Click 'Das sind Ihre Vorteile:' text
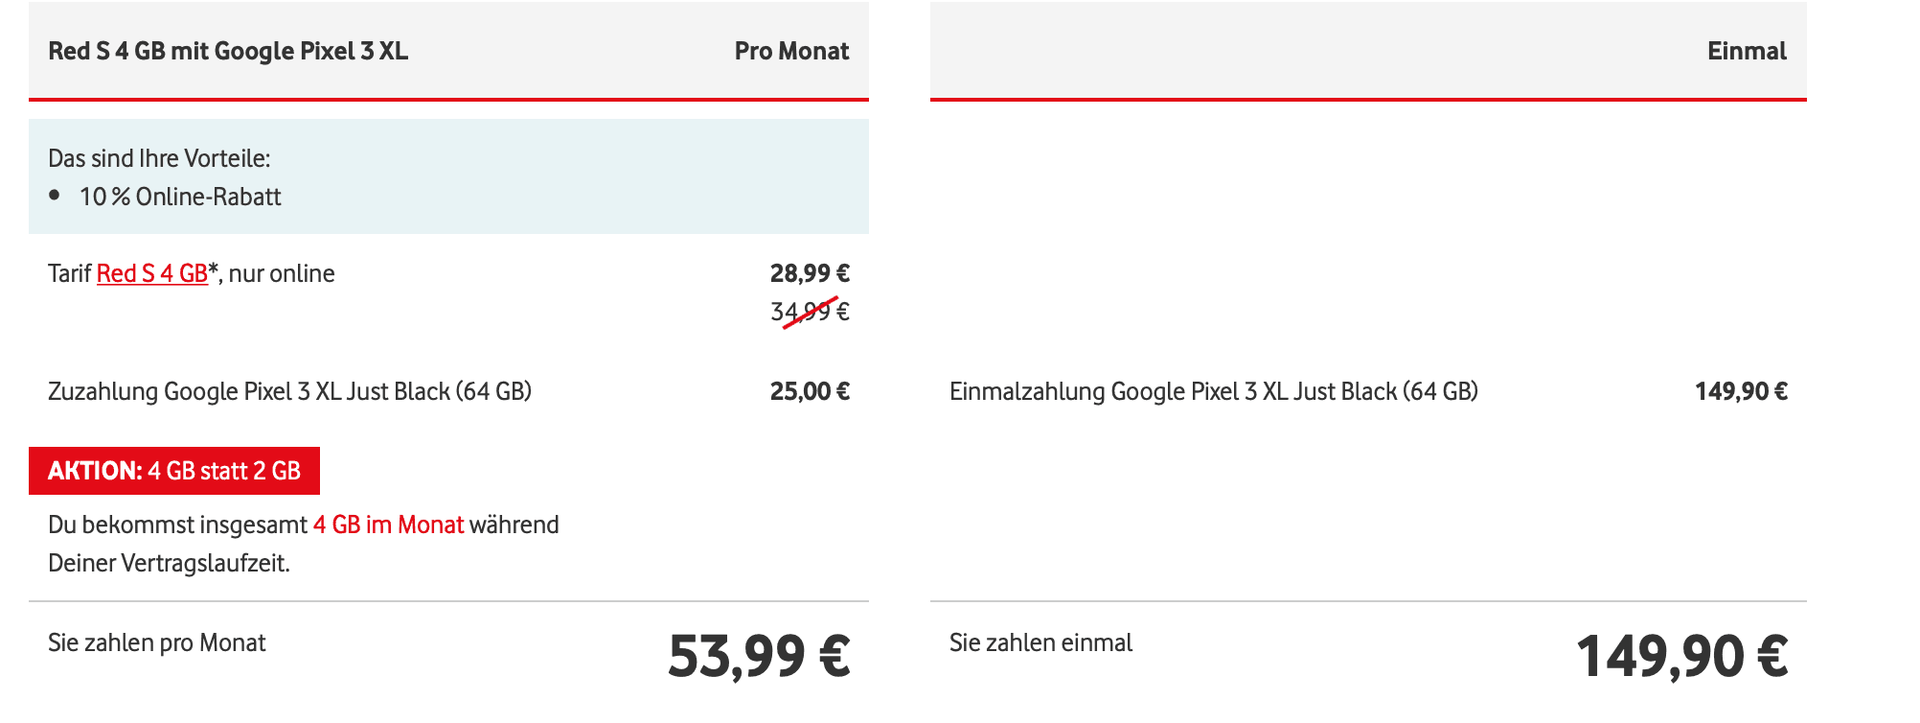 pos(159,158)
